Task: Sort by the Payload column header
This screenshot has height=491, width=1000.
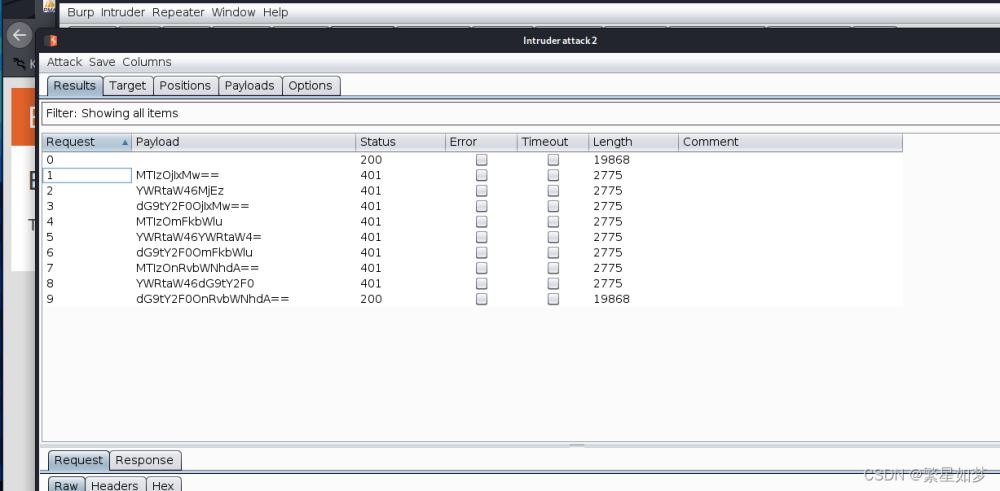Action: 244,142
